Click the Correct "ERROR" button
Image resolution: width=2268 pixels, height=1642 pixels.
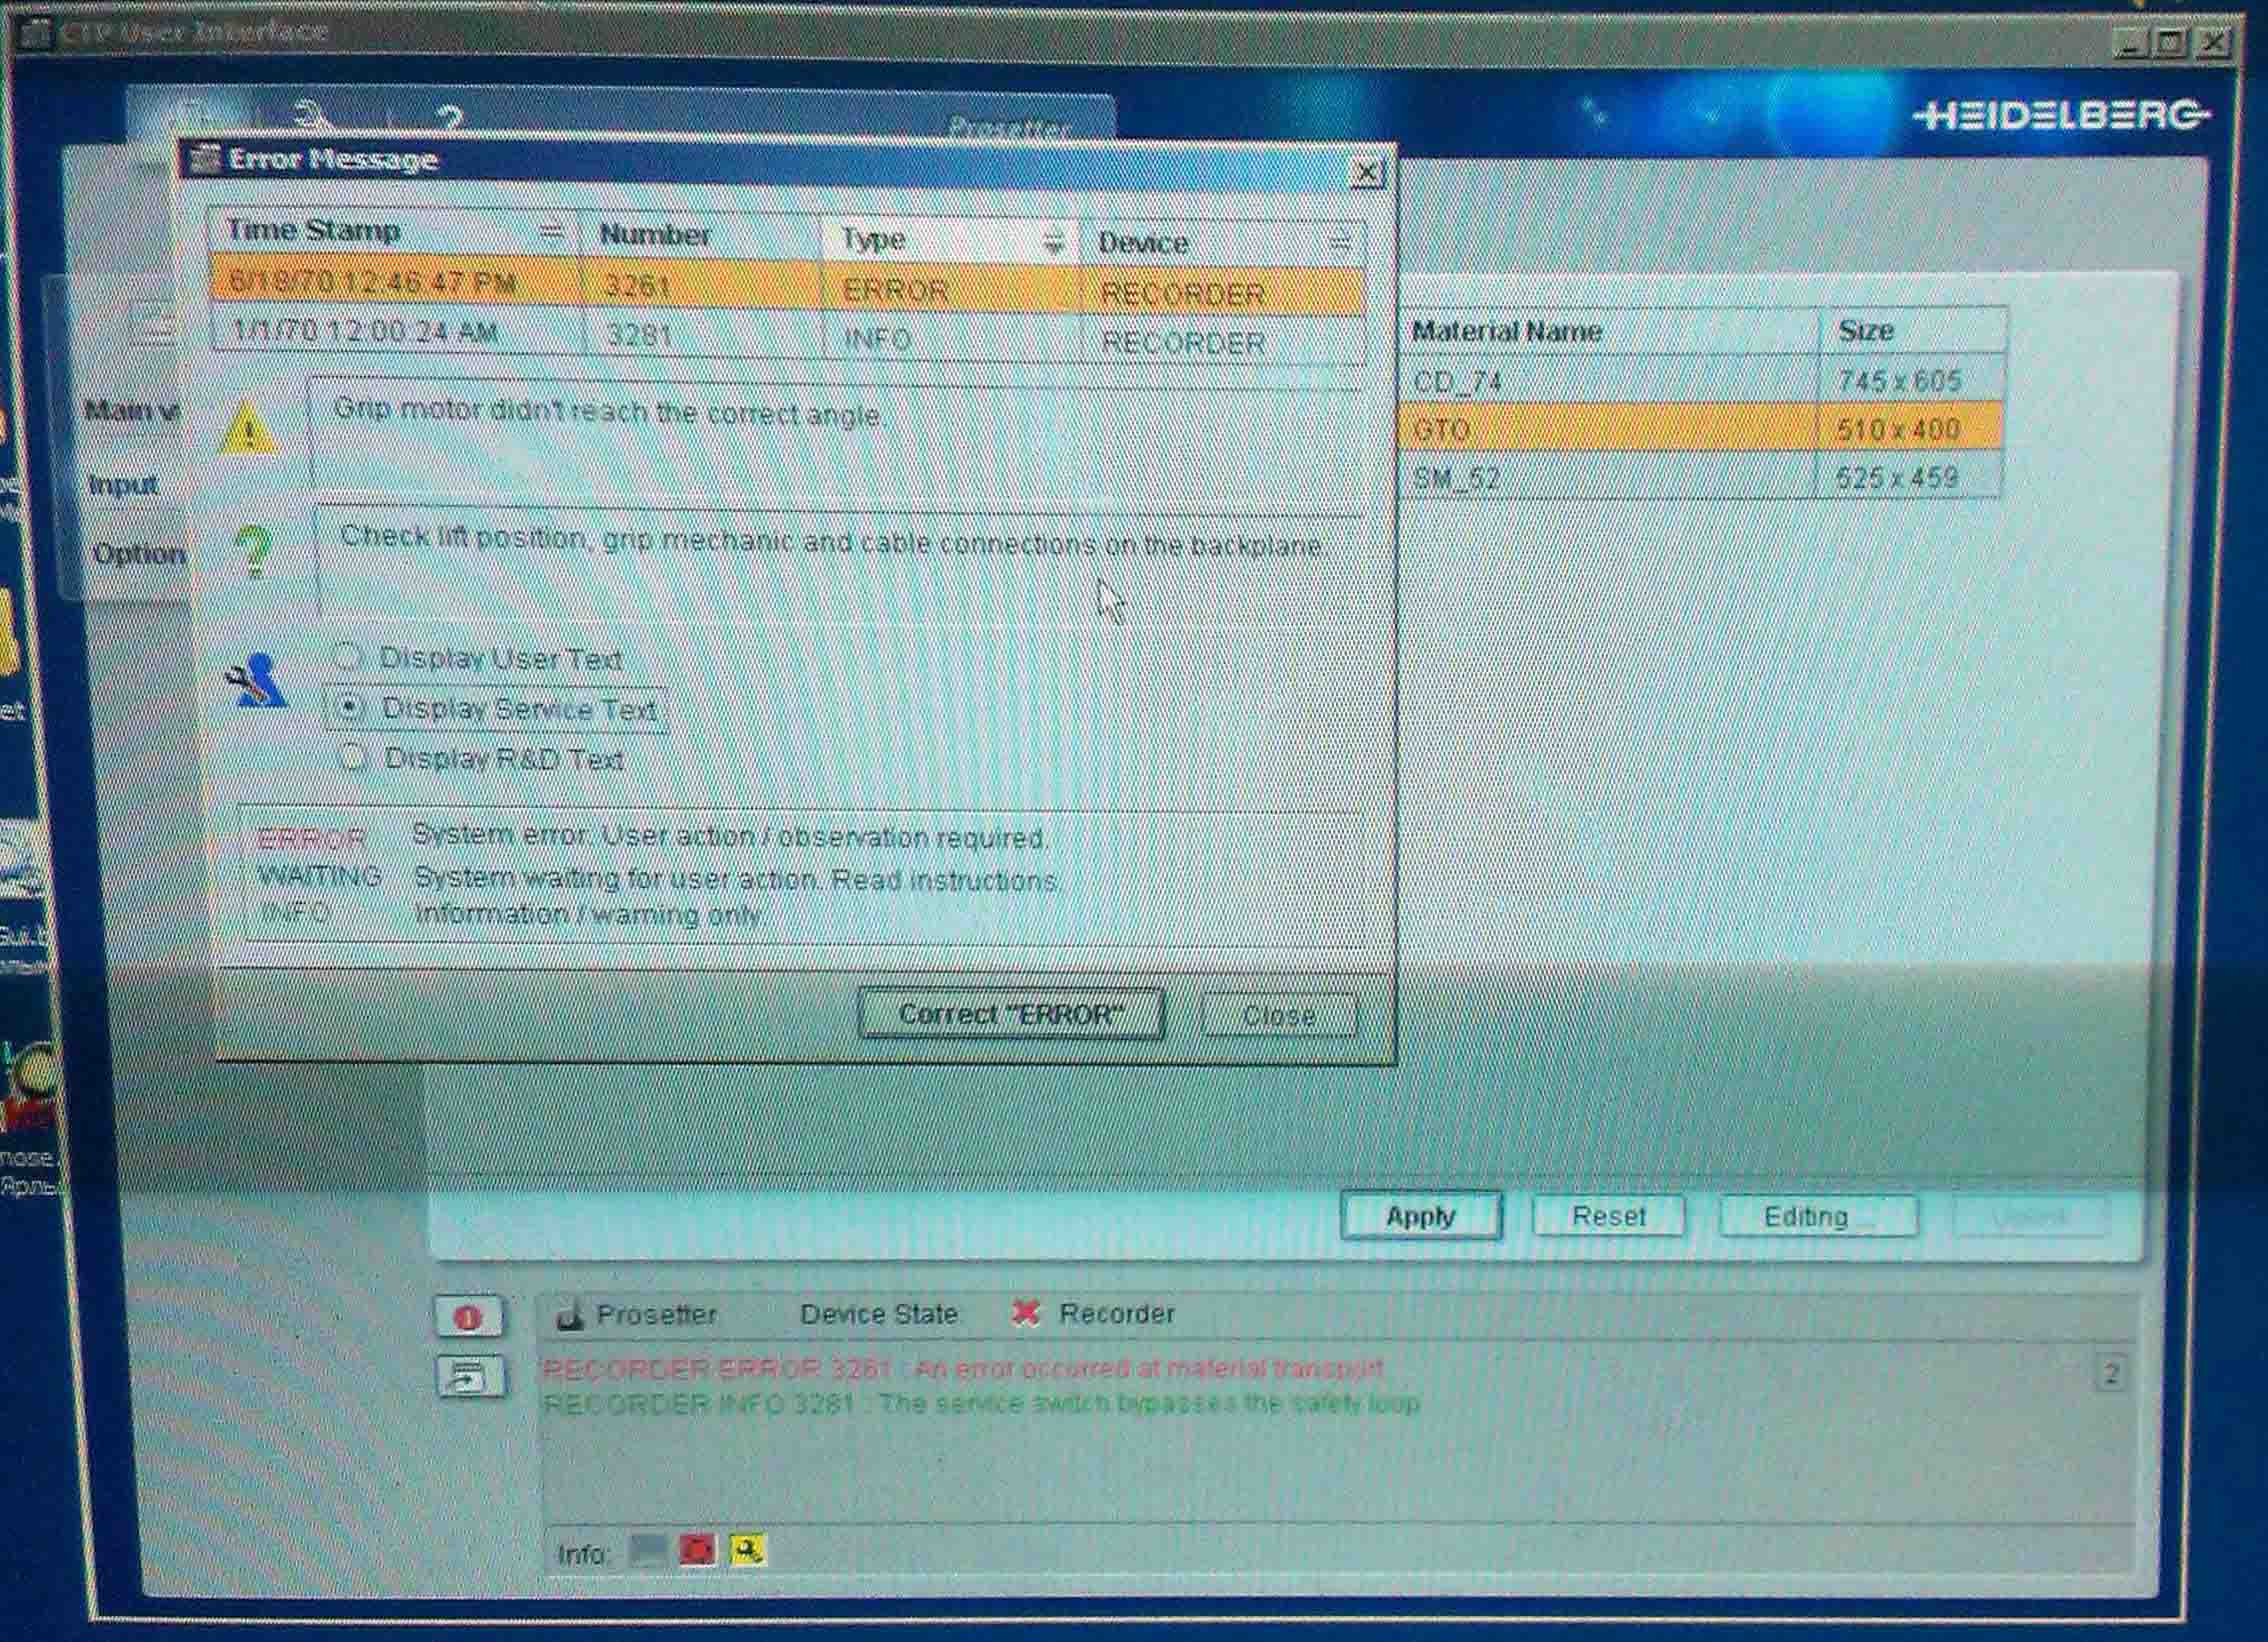click(x=1011, y=1014)
